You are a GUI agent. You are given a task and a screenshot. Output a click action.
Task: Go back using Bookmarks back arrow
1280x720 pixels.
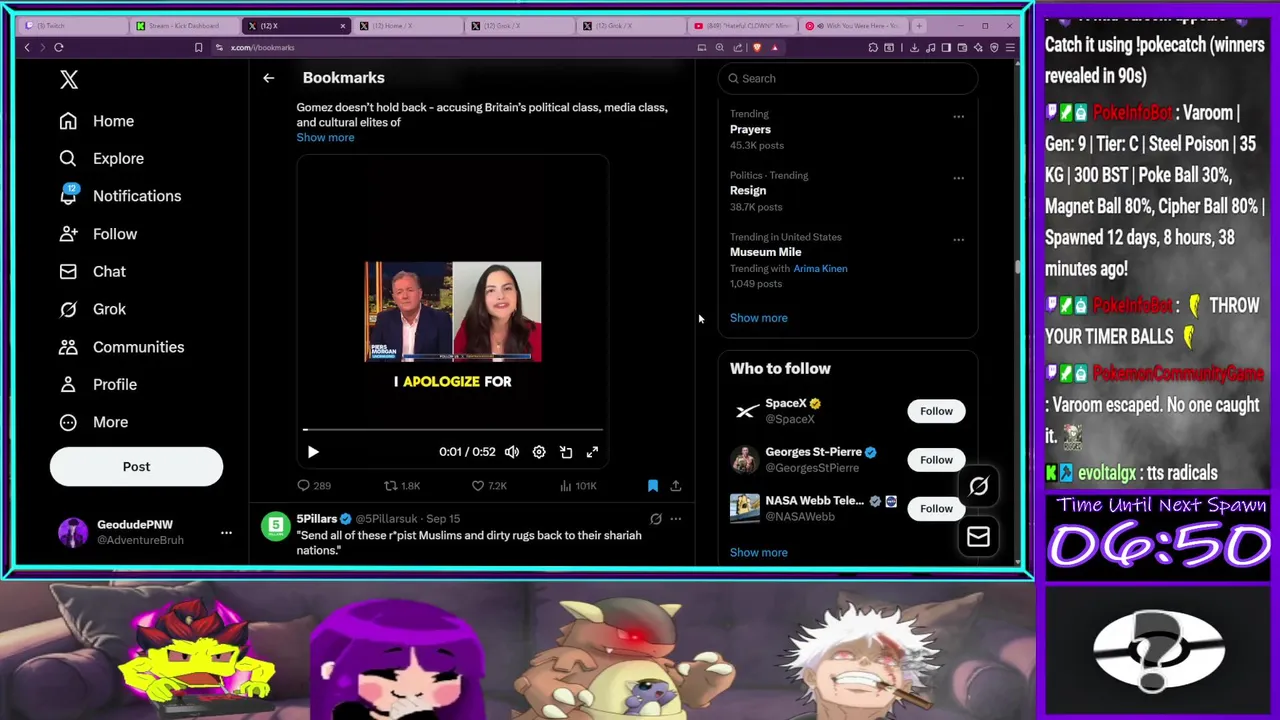268,78
